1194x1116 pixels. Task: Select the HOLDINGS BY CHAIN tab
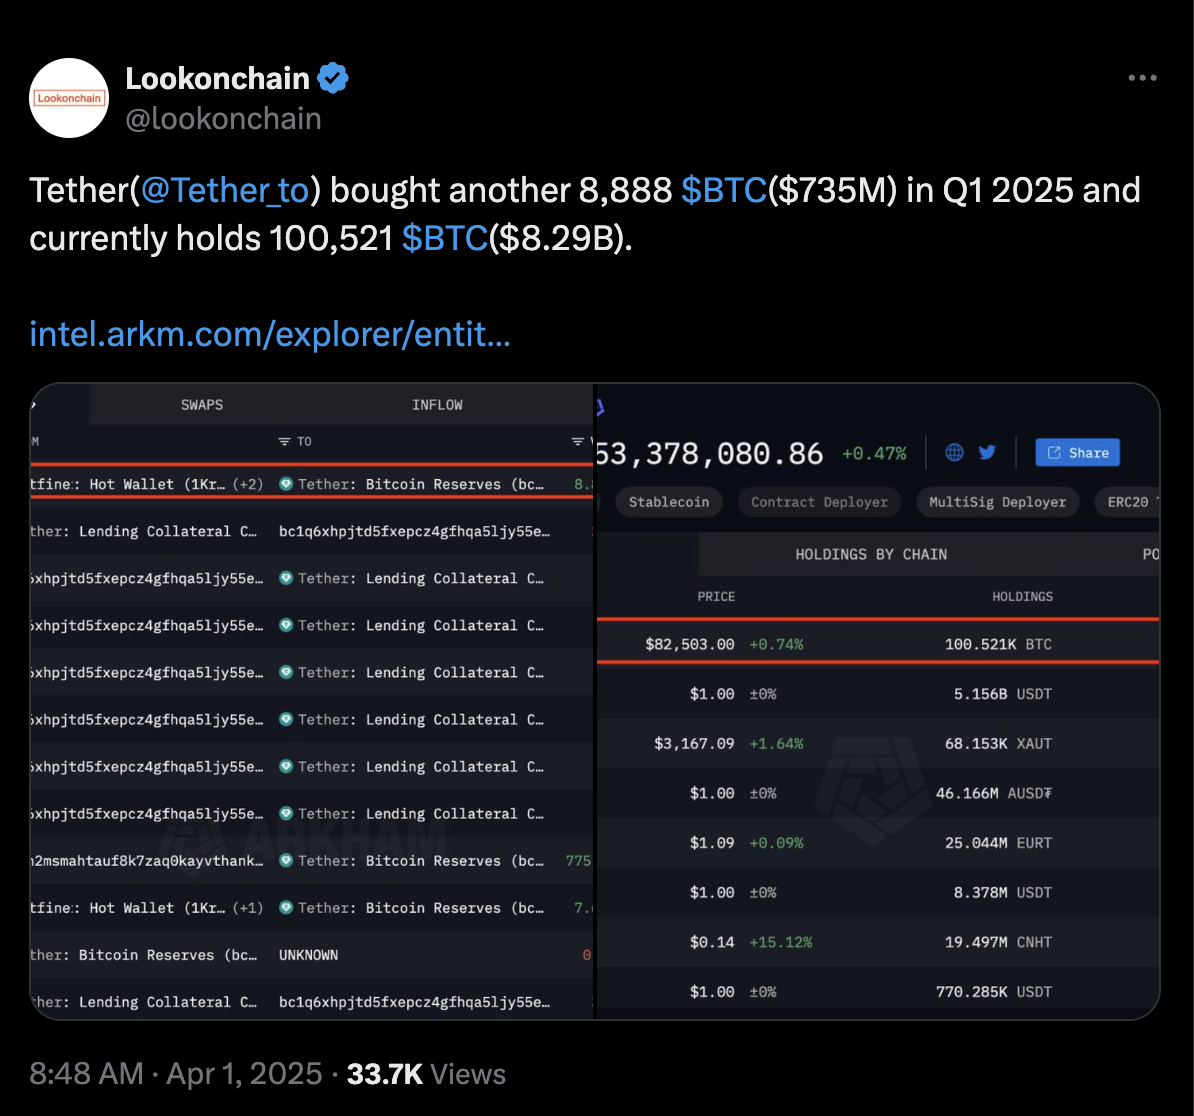click(871, 554)
